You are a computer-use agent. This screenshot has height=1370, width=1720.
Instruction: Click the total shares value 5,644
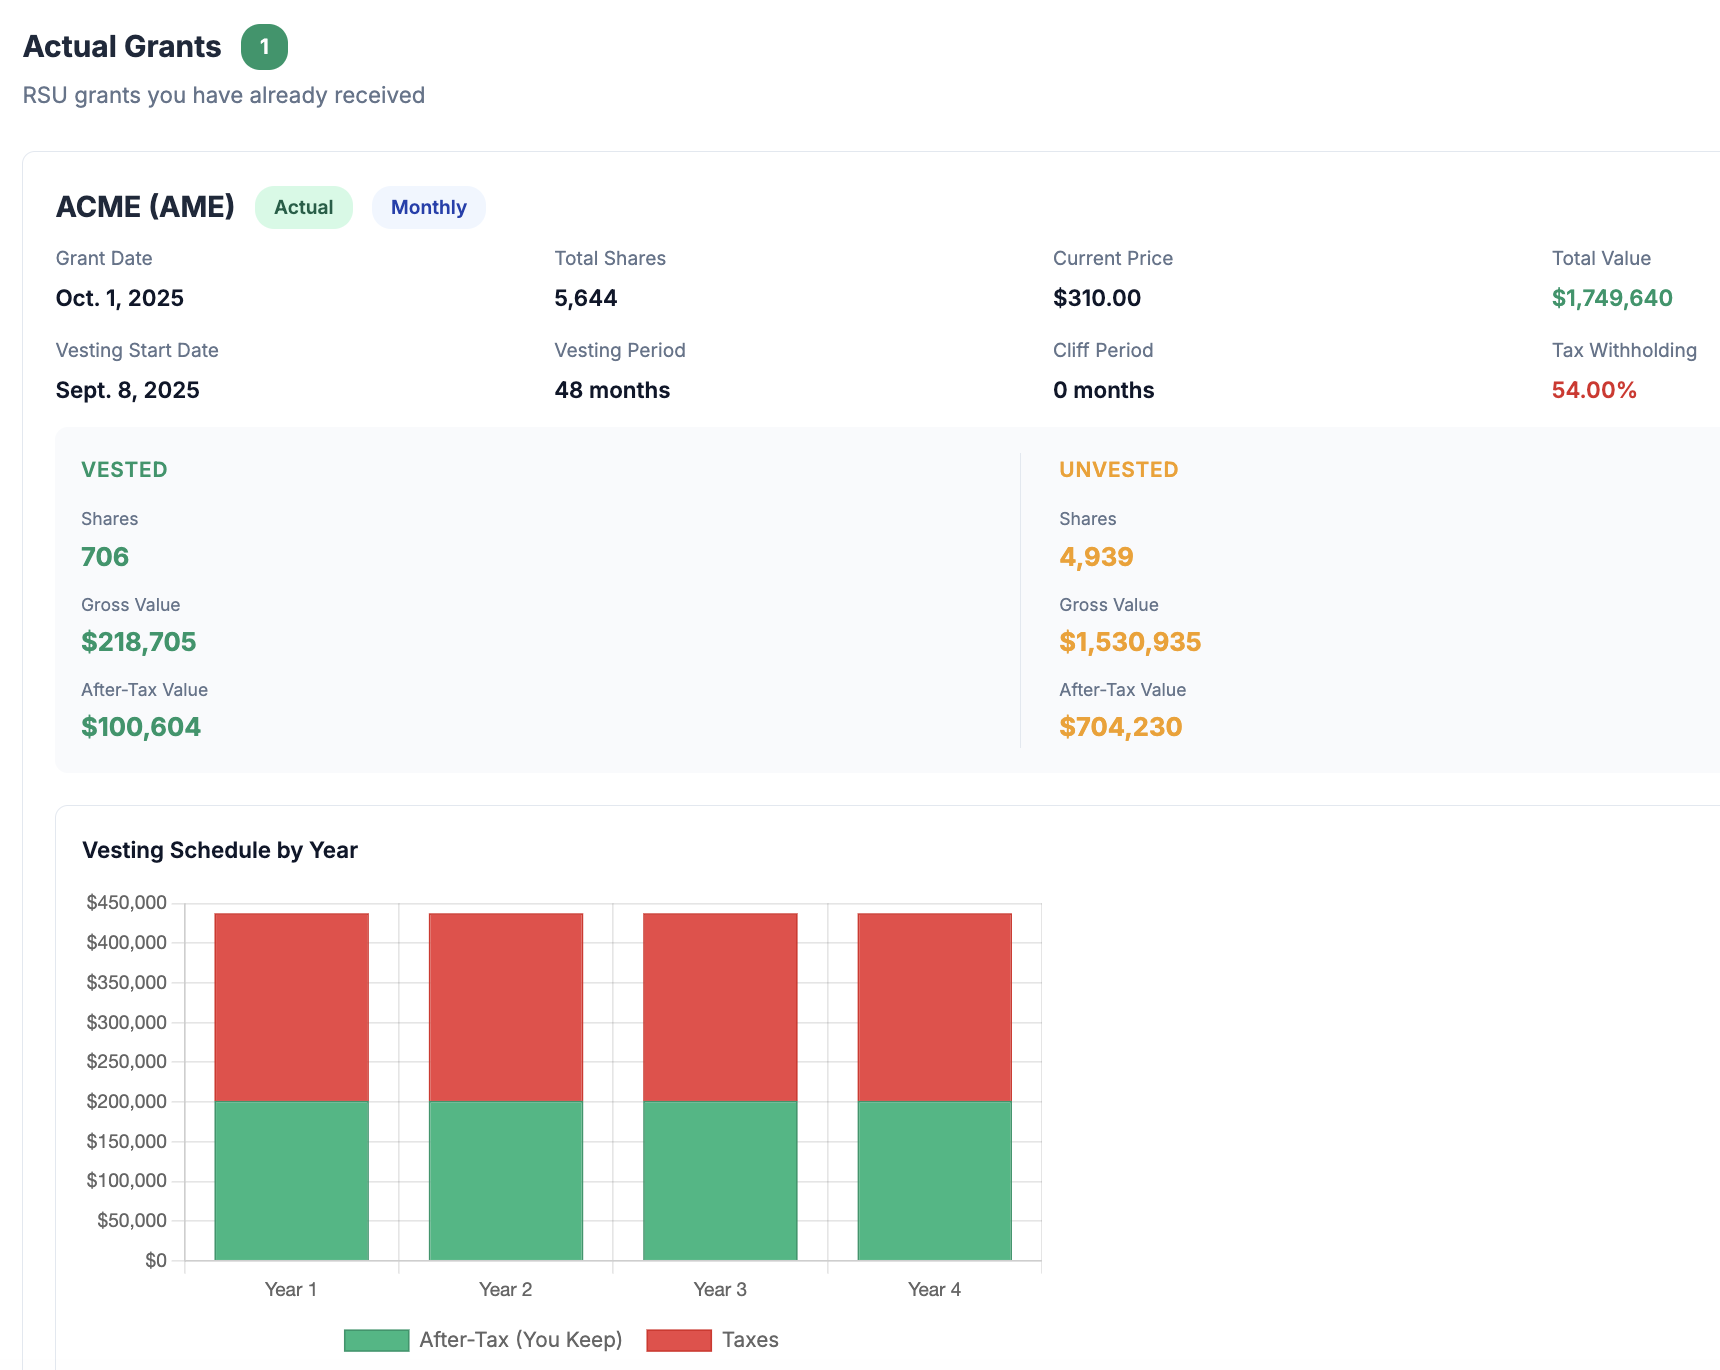point(586,298)
